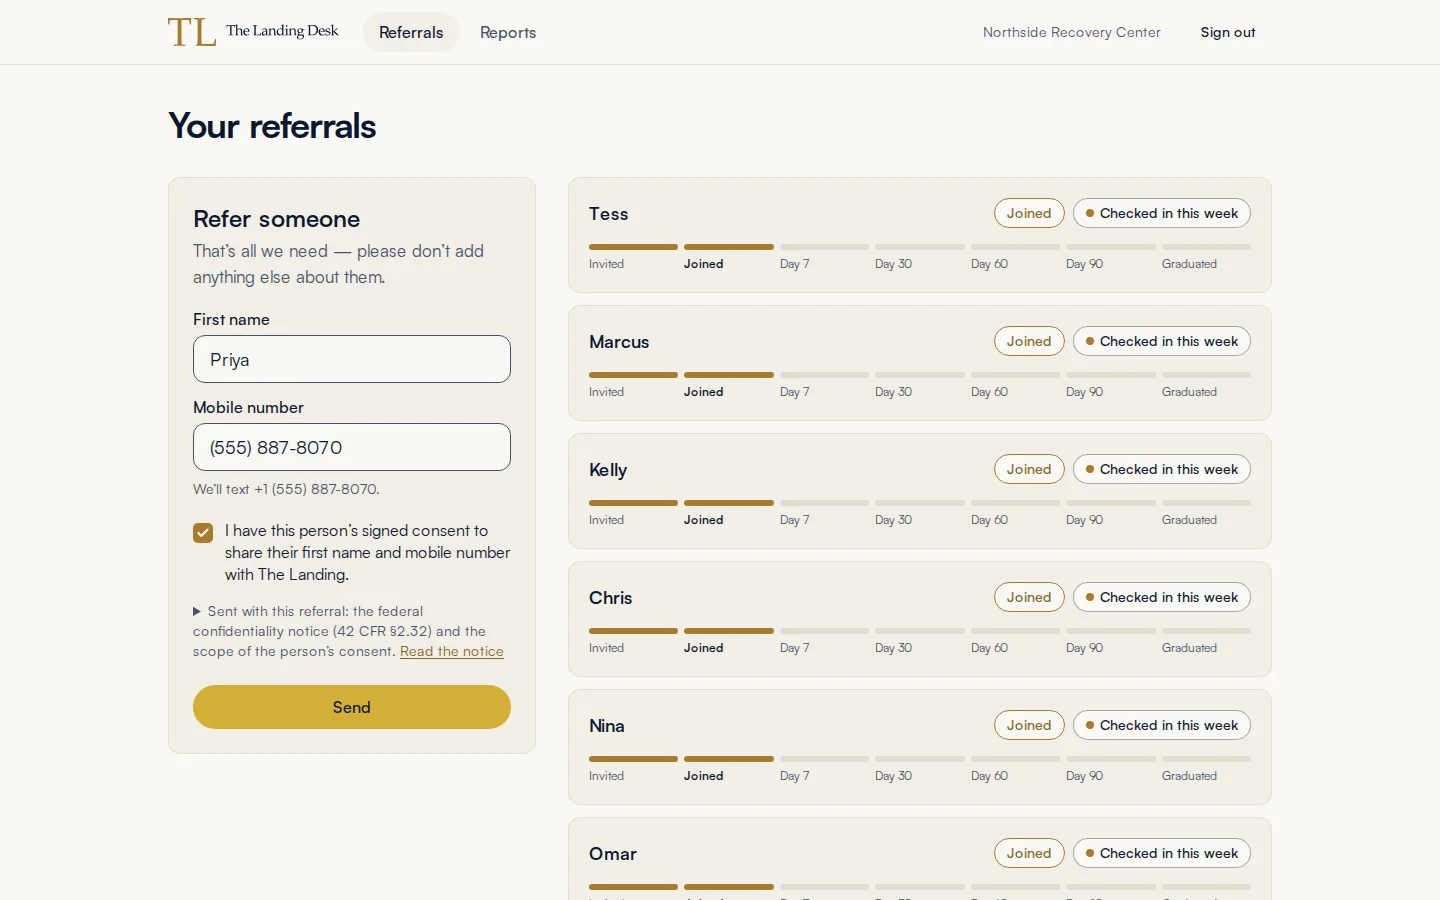This screenshot has width=1440, height=900.
Task: Click the Joined badge on Chris's card
Action: 1029,597
